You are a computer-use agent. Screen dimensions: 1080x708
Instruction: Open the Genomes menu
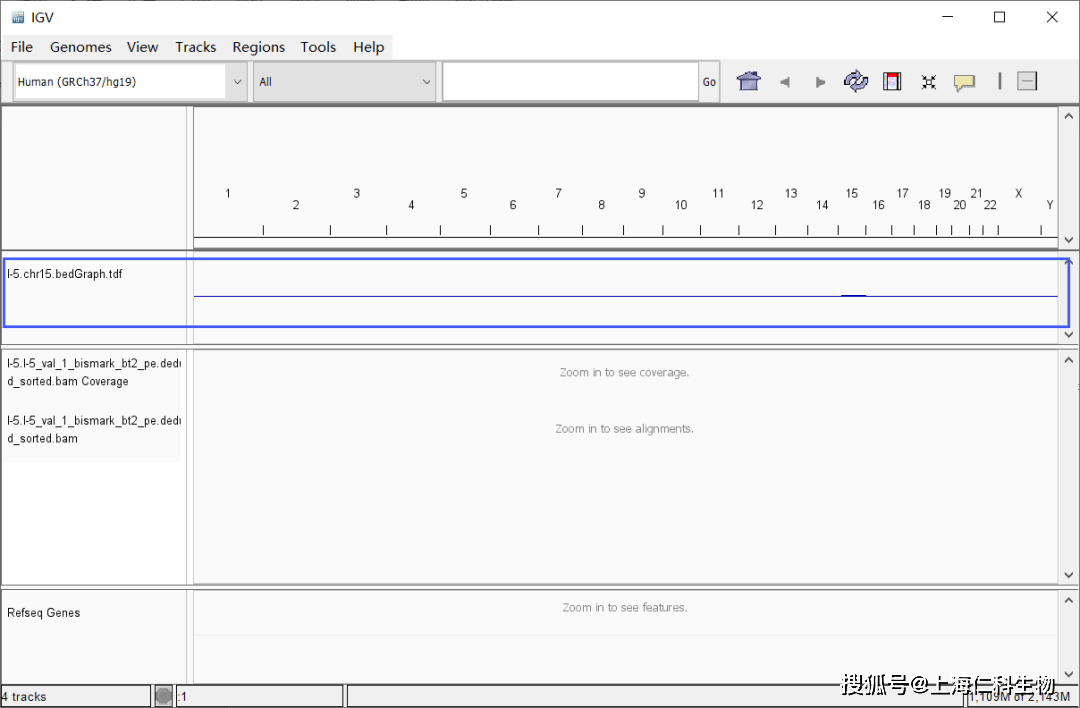tap(80, 47)
